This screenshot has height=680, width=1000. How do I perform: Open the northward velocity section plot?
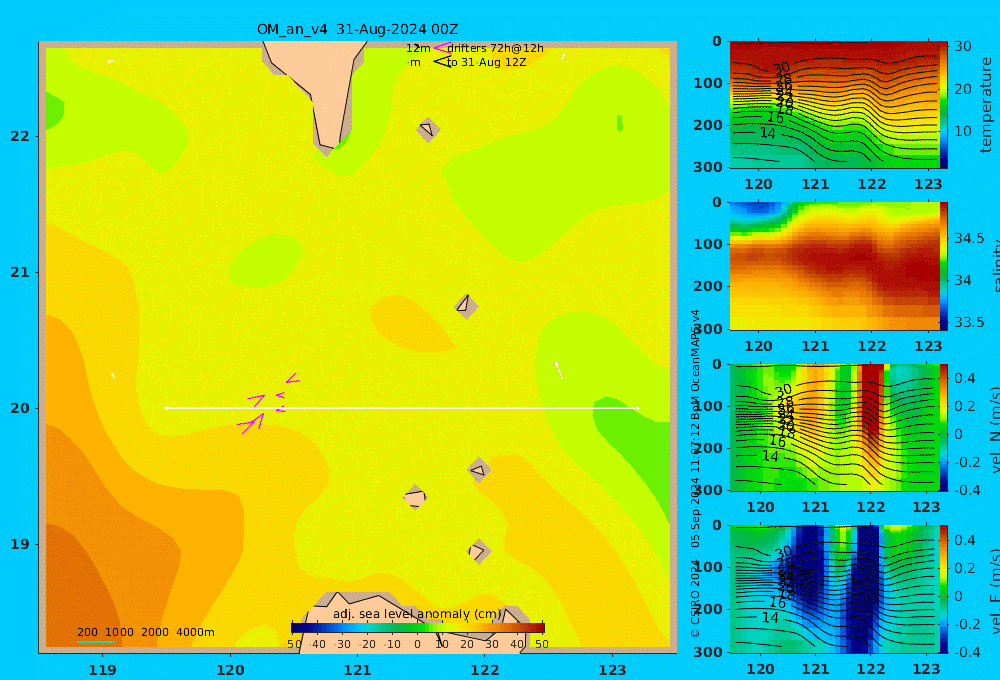point(834,427)
